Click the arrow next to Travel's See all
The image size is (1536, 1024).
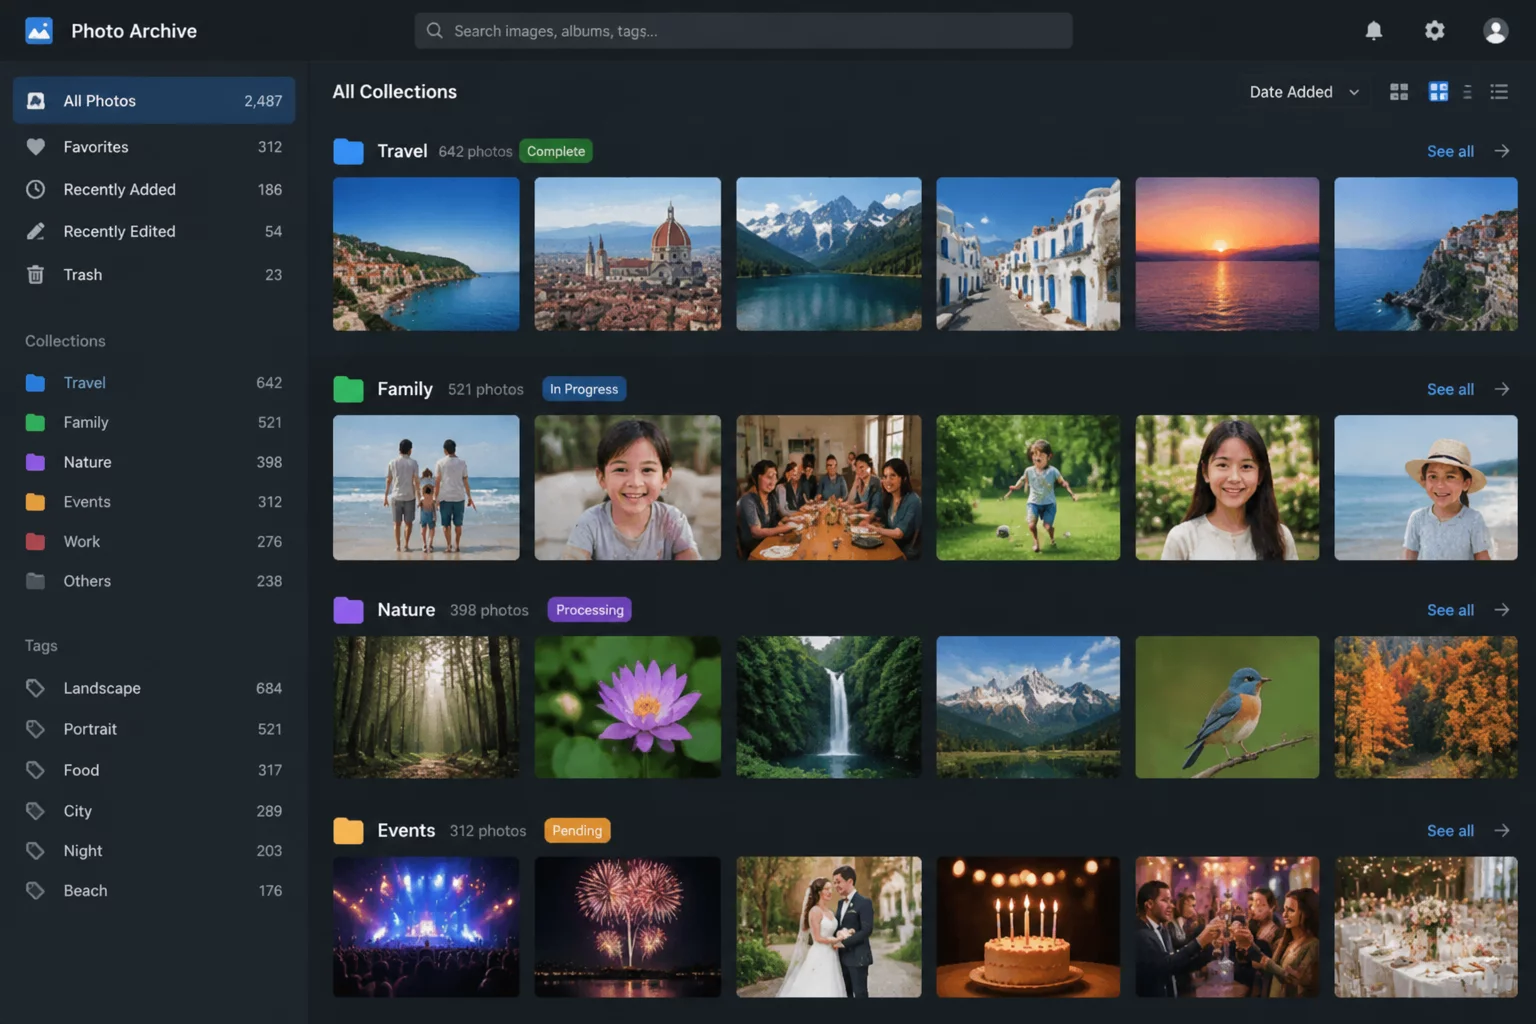coord(1502,151)
